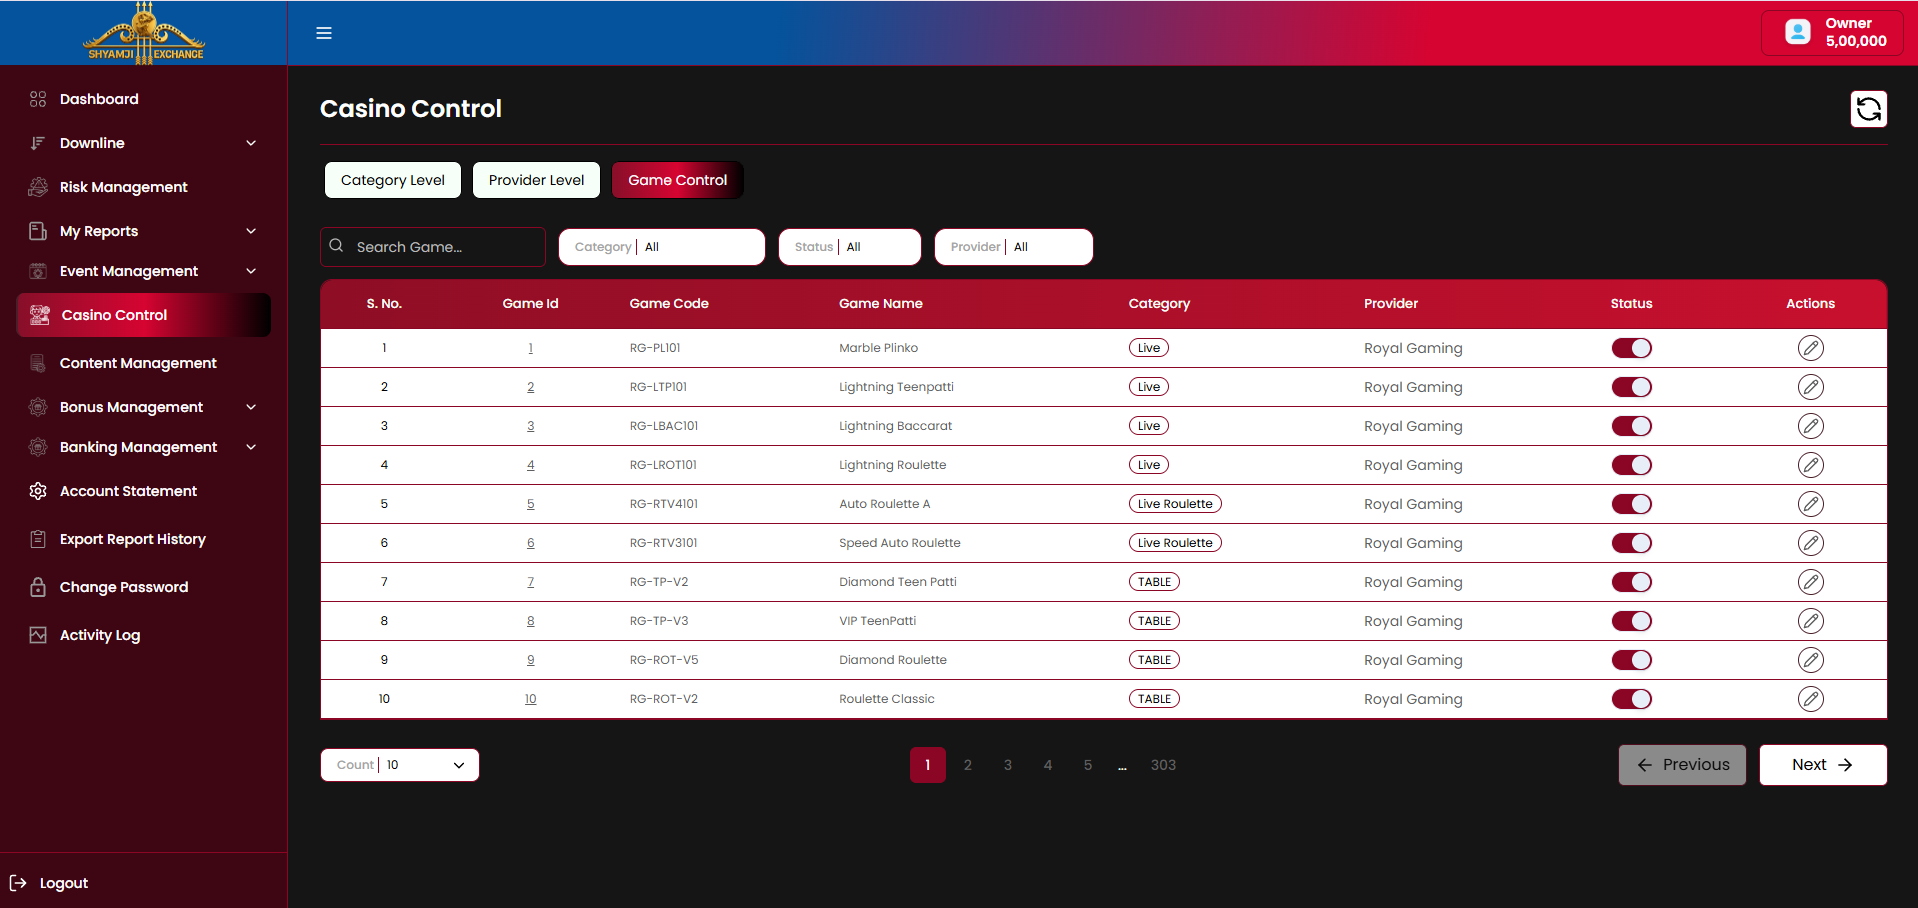Screen dimensions: 1918x908
Task: Edit the Roulette Classic game
Action: coord(1810,699)
